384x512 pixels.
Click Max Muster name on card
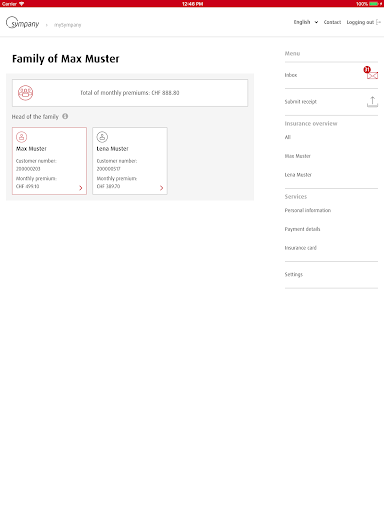pyautogui.click(x=31, y=149)
